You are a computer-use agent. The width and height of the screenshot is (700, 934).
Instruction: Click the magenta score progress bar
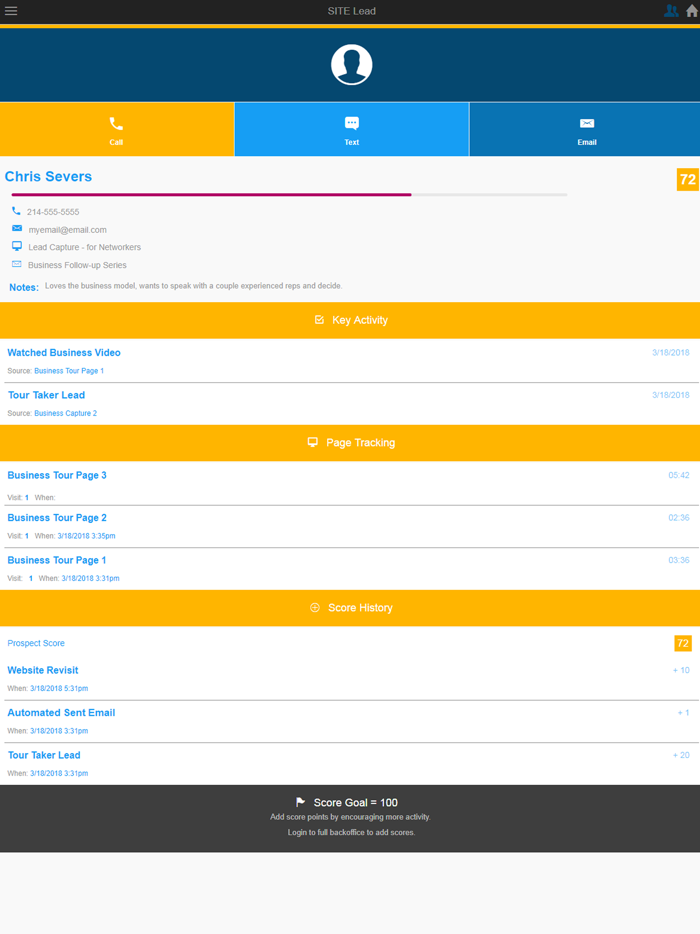click(x=211, y=194)
